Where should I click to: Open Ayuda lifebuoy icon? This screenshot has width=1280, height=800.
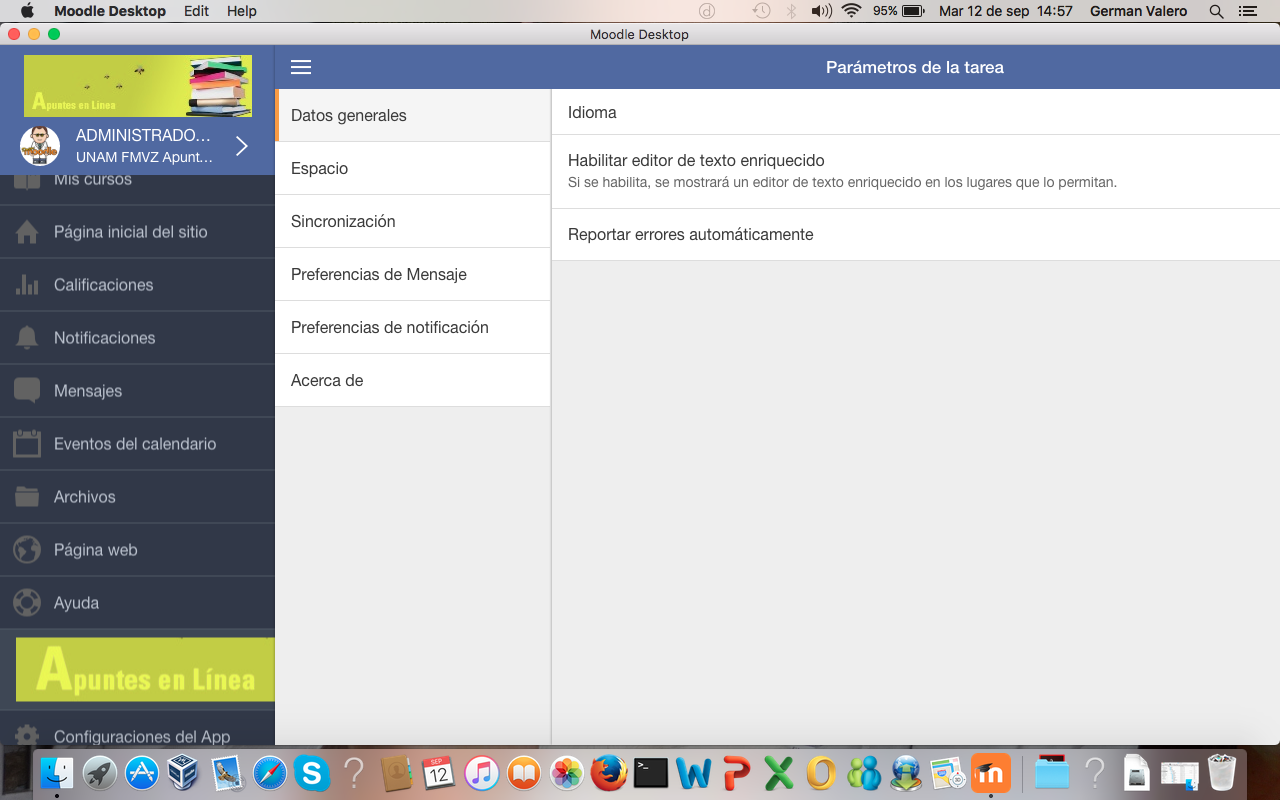27,603
